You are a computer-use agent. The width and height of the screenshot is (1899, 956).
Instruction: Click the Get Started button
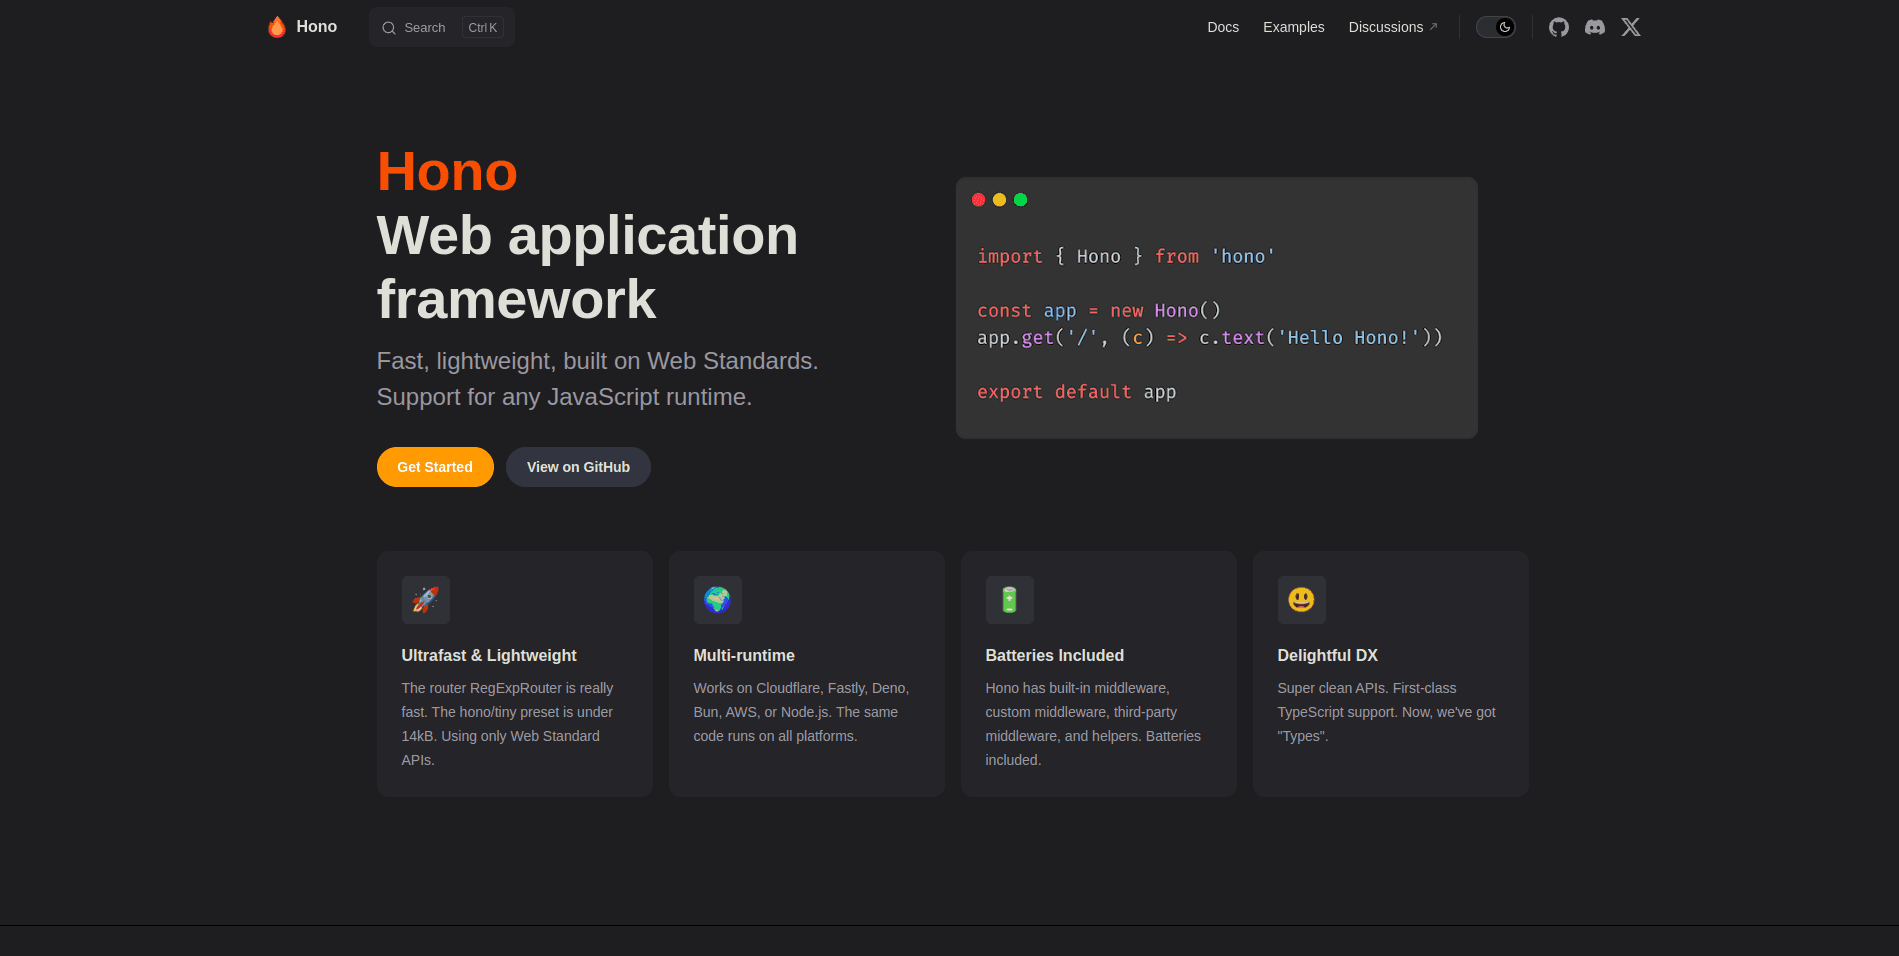coord(435,467)
